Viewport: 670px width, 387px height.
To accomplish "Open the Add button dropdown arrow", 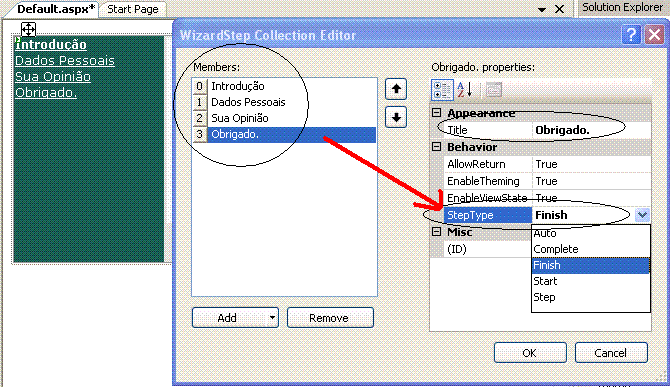I will (x=272, y=318).
